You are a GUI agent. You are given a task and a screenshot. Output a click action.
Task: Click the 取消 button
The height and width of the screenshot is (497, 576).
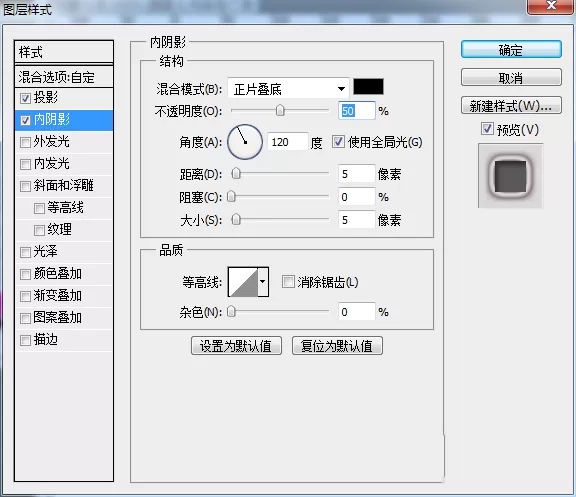(x=511, y=78)
